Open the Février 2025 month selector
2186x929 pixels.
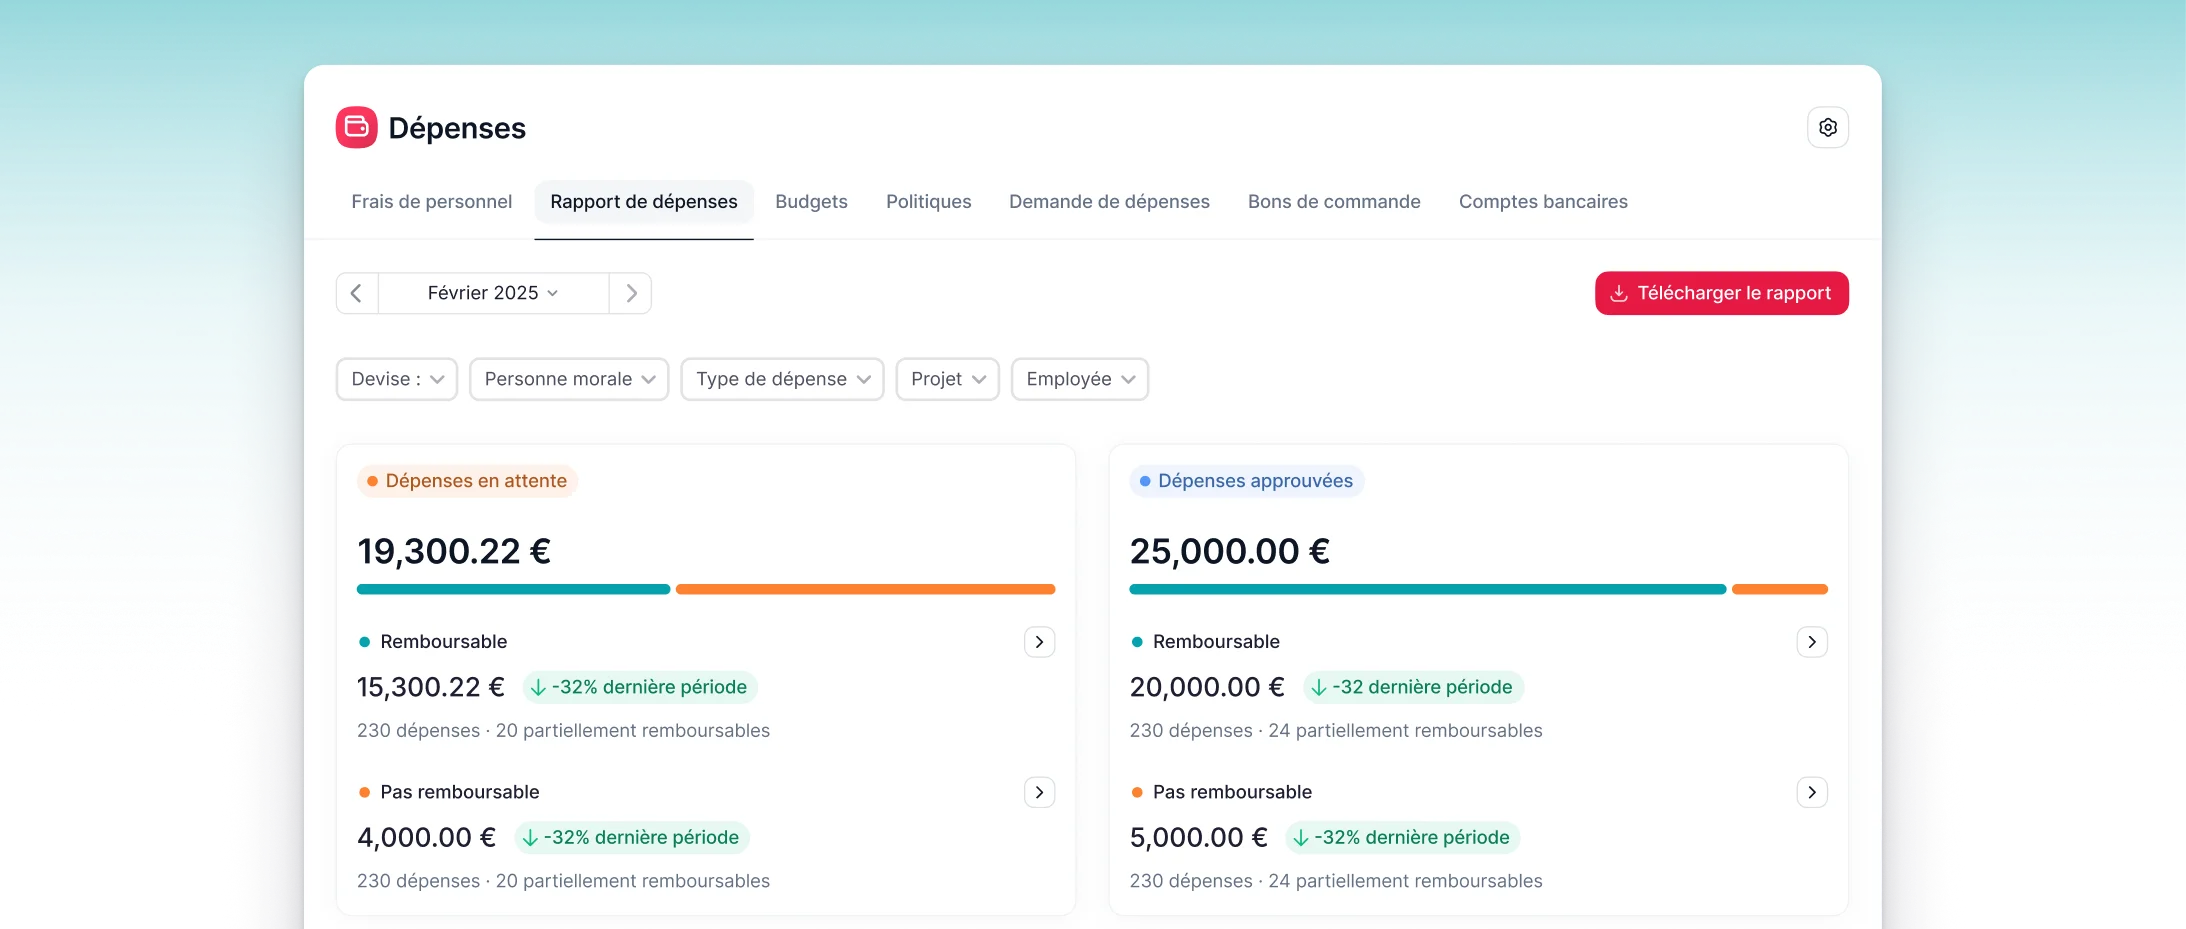pyautogui.click(x=493, y=293)
